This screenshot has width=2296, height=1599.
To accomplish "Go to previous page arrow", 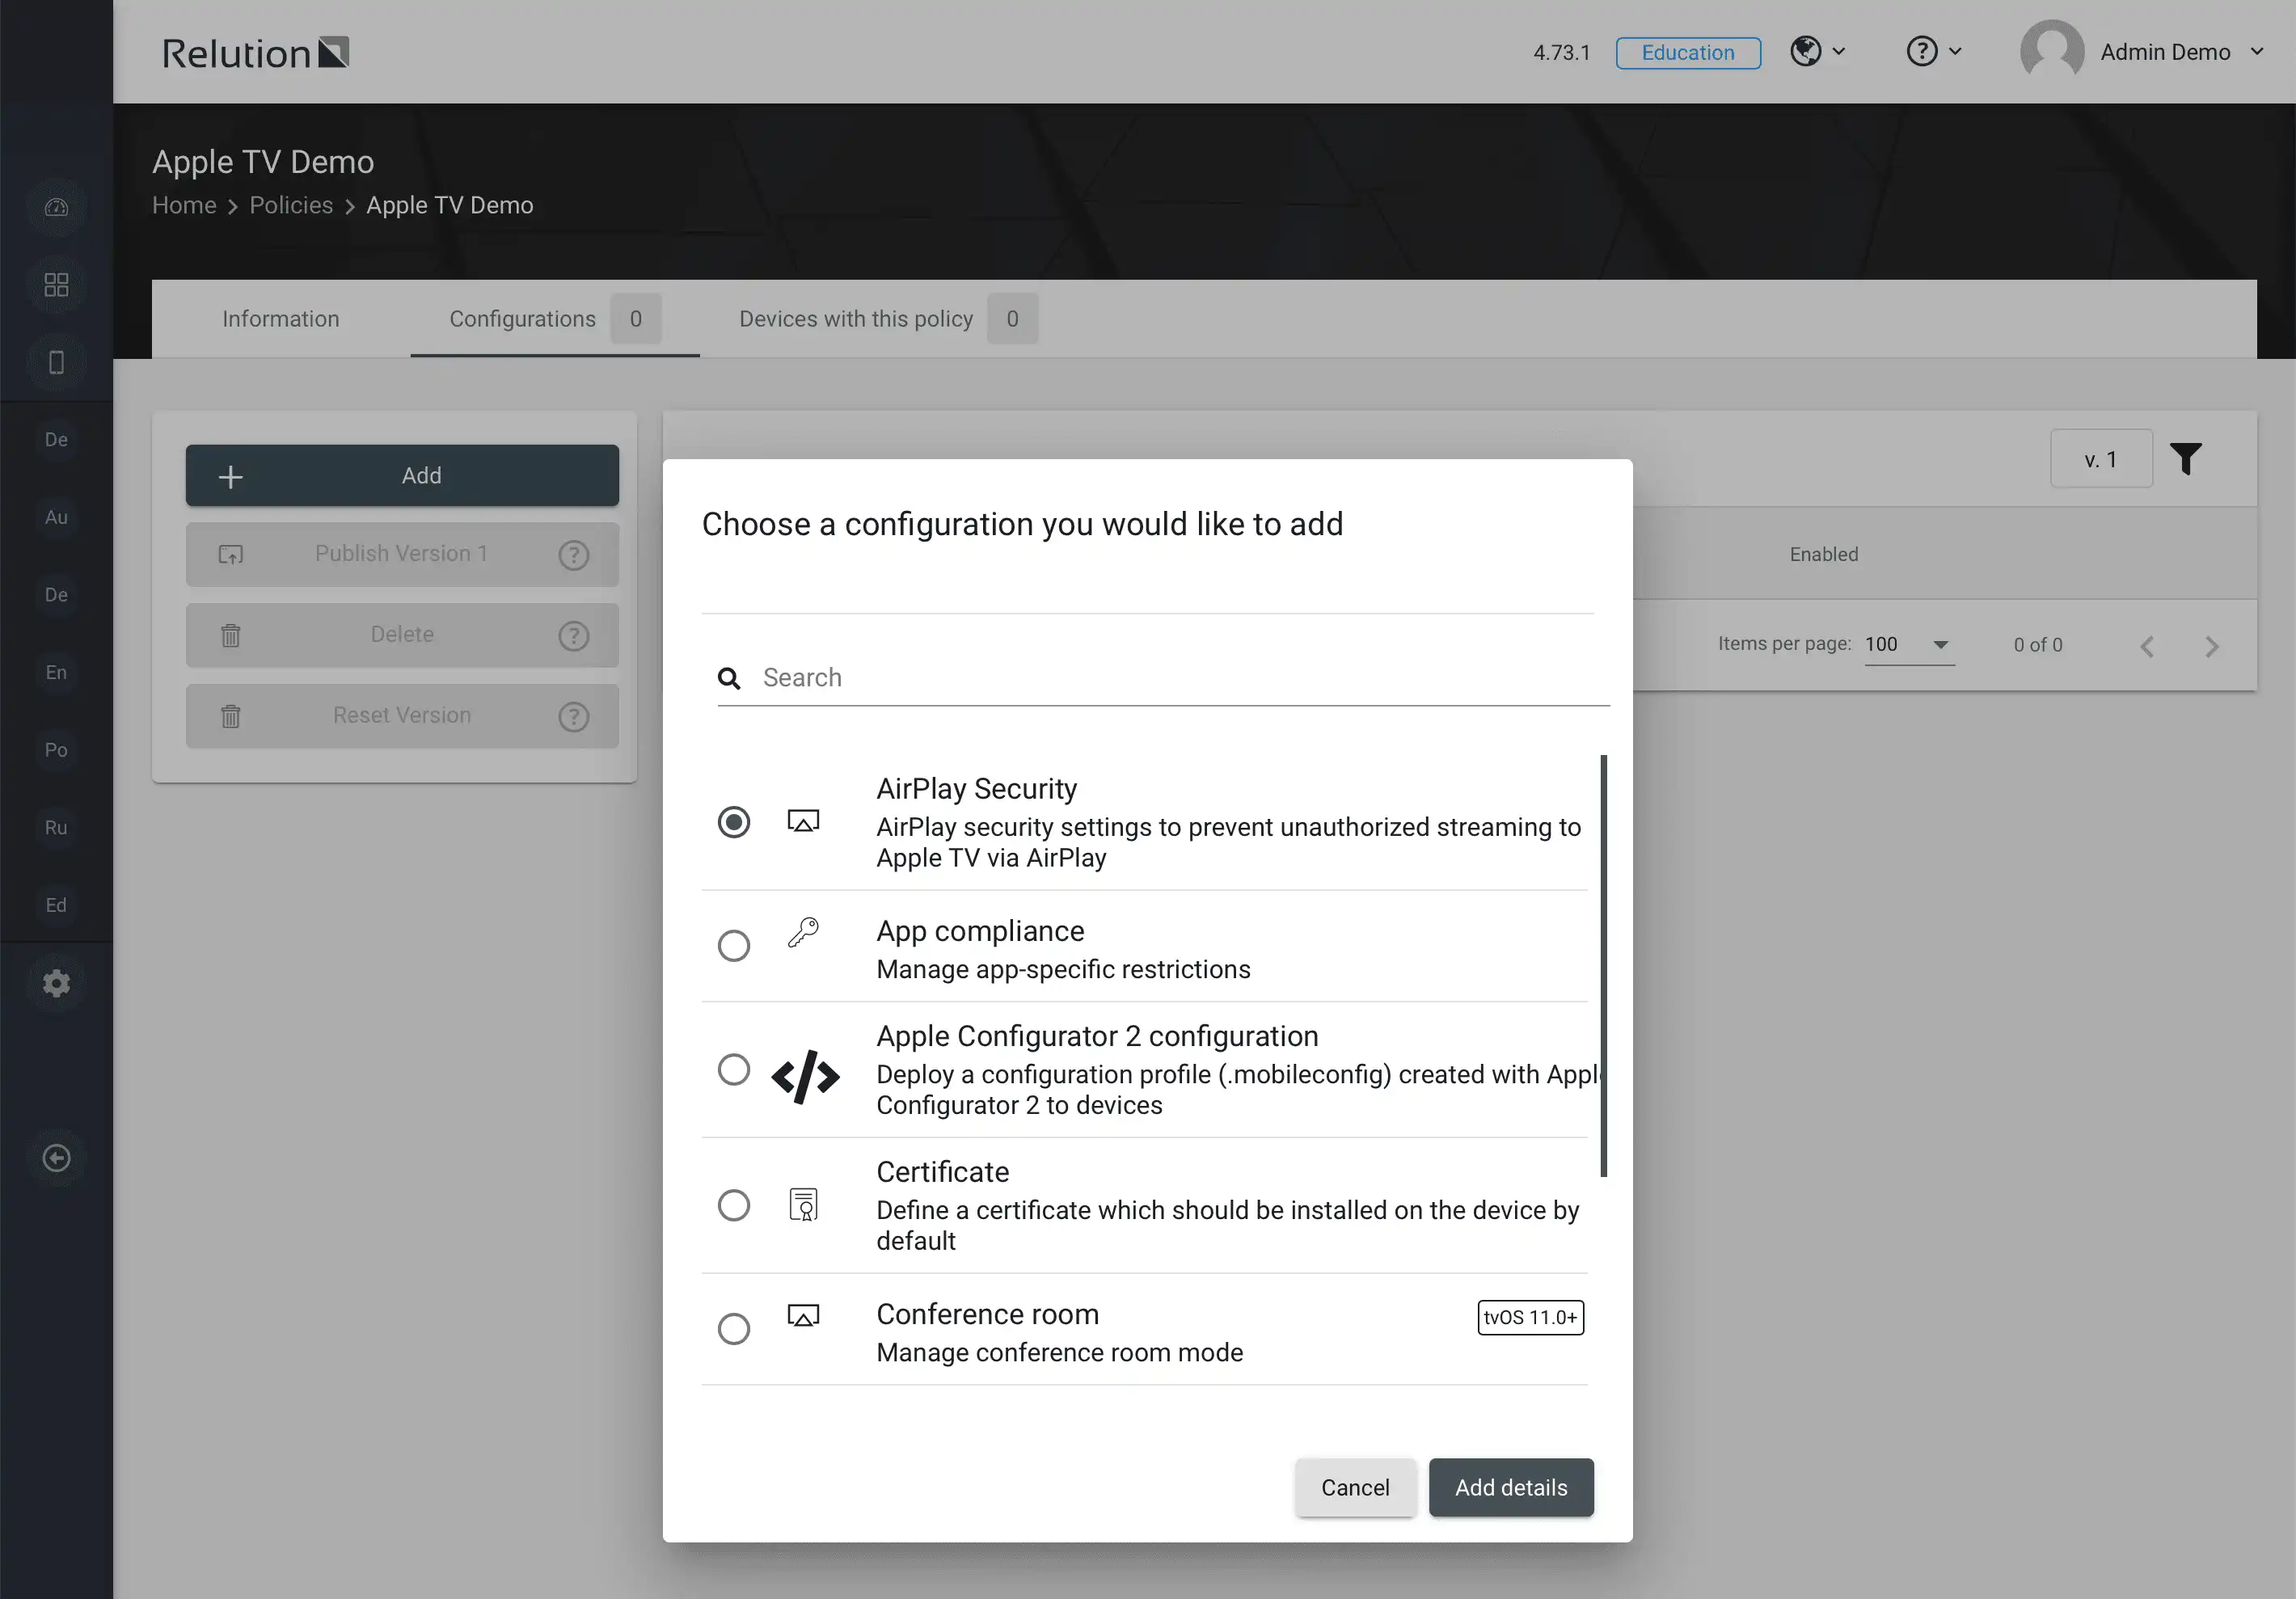I will click(2147, 646).
